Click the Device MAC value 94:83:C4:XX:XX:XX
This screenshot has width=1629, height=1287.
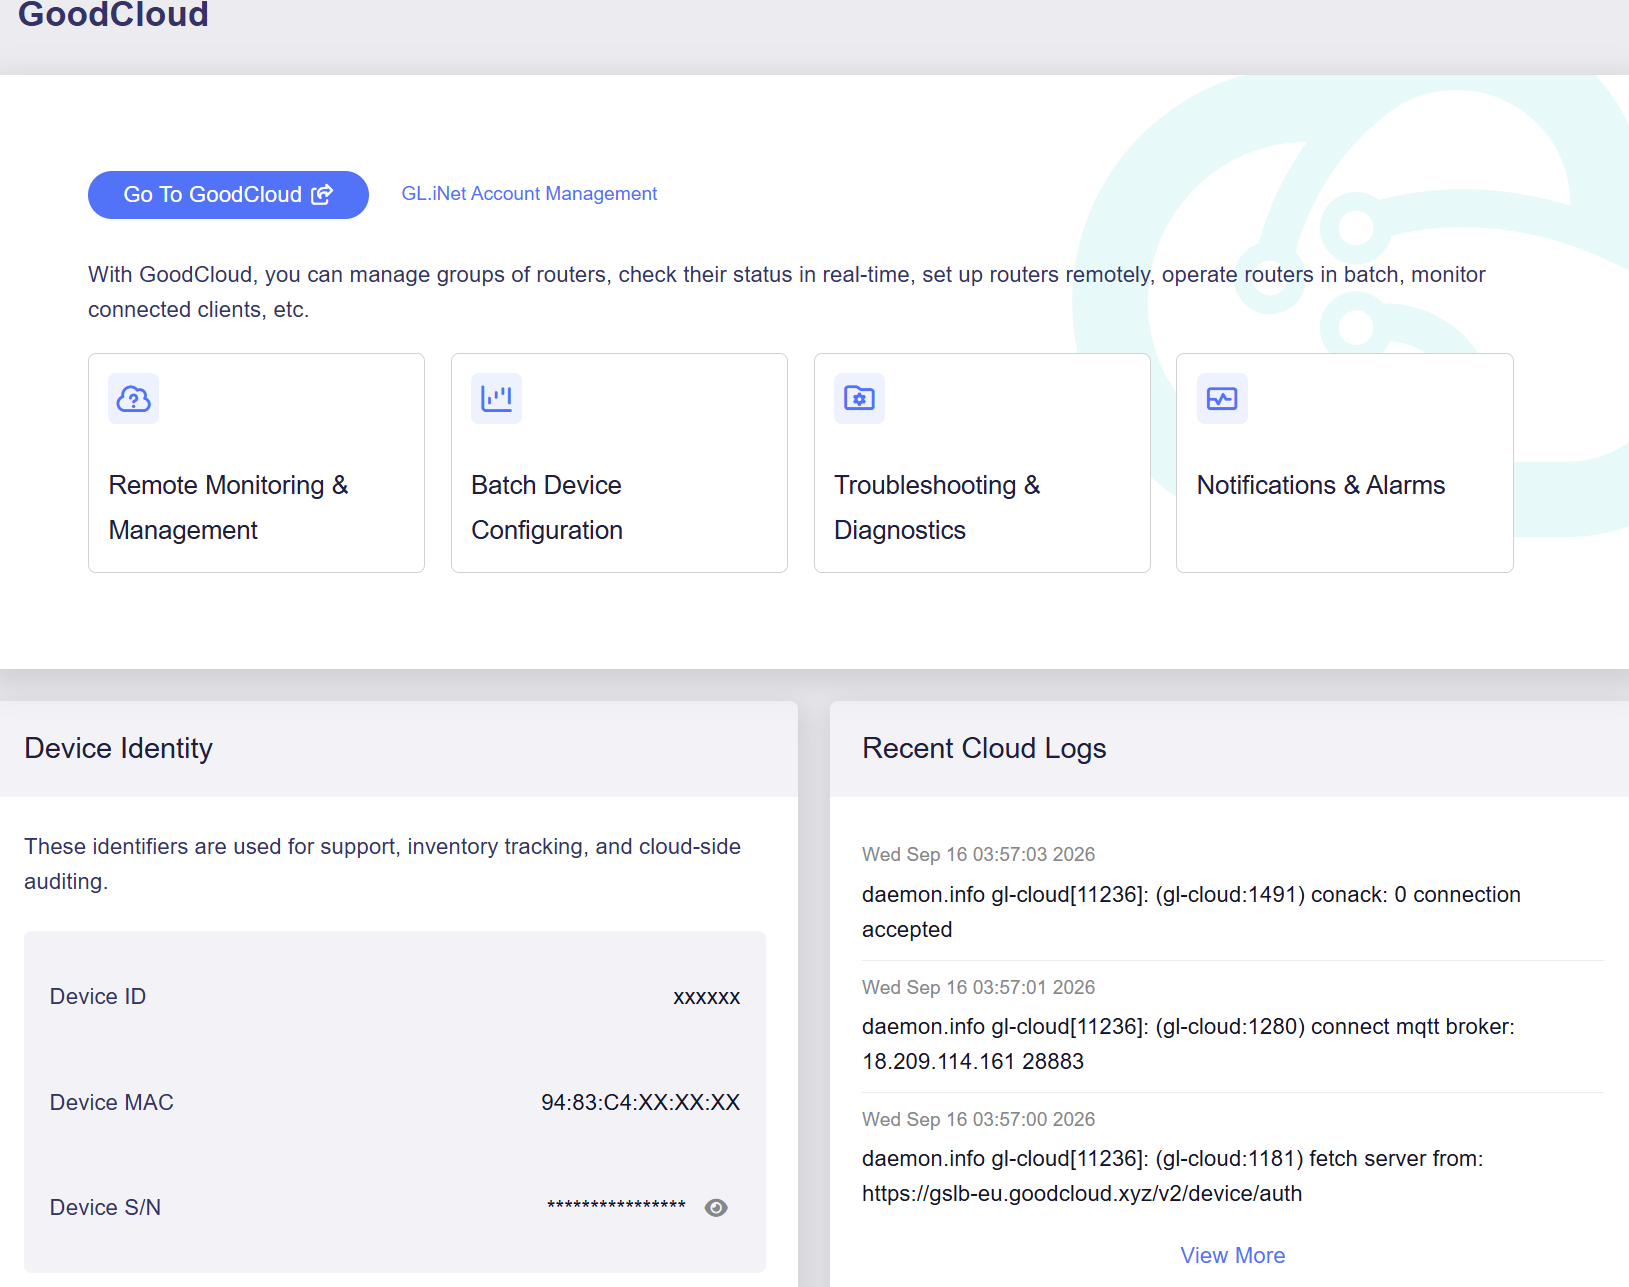click(641, 1103)
